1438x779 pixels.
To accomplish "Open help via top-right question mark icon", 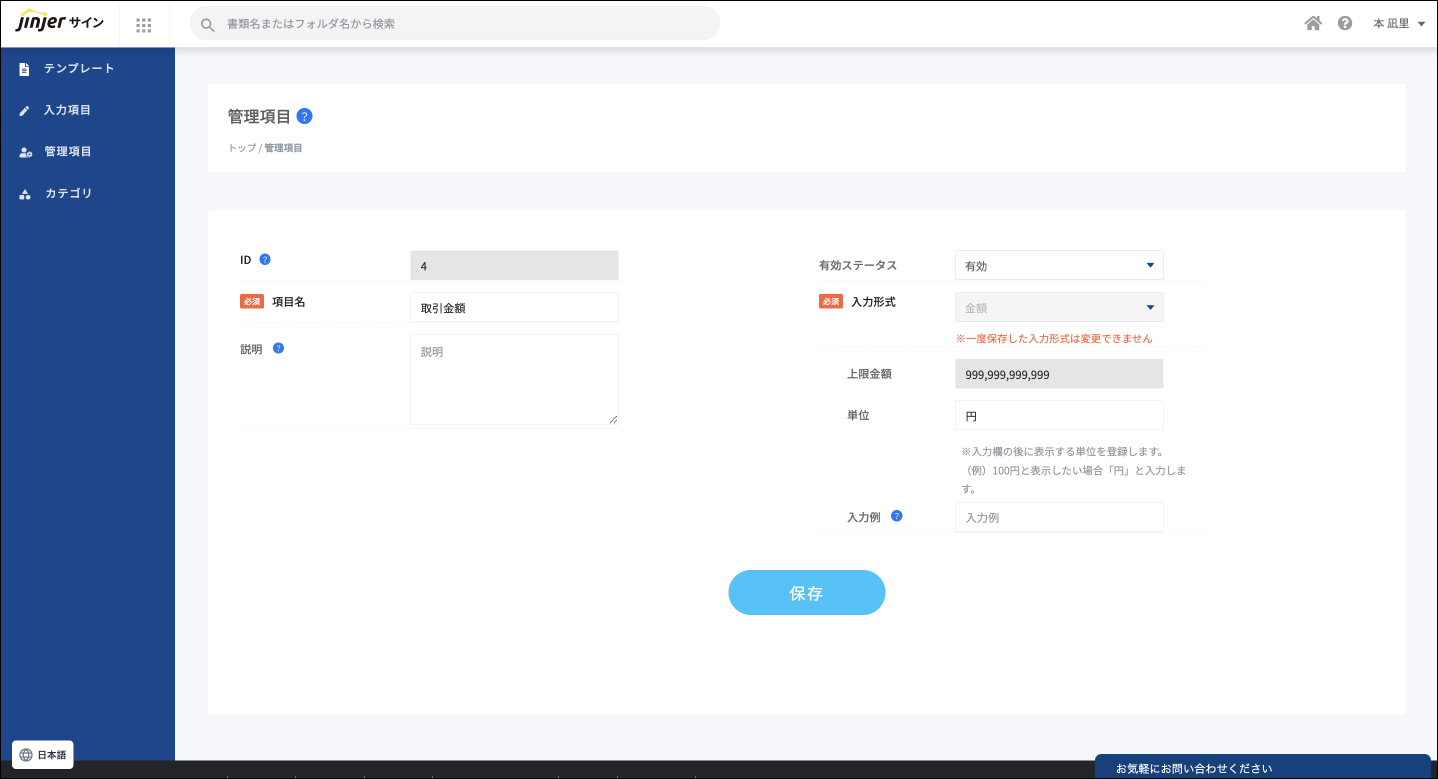I will [1345, 23].
